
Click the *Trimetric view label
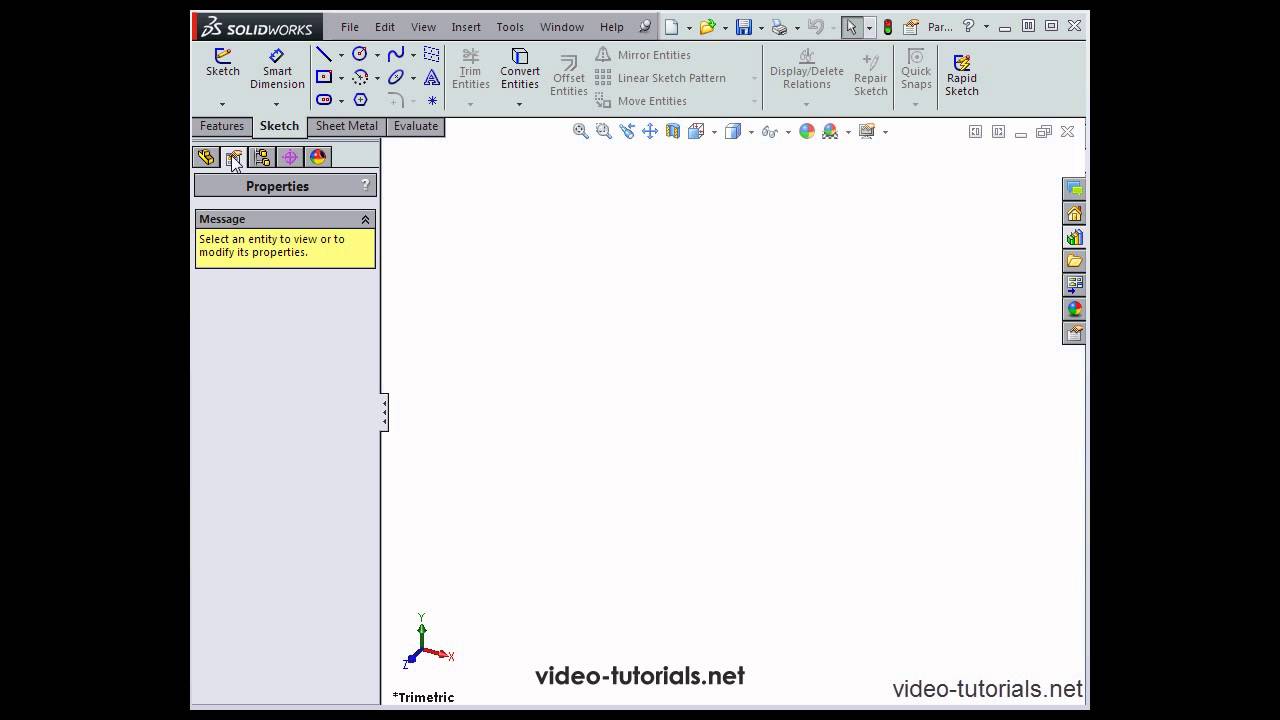coord(423,697)
